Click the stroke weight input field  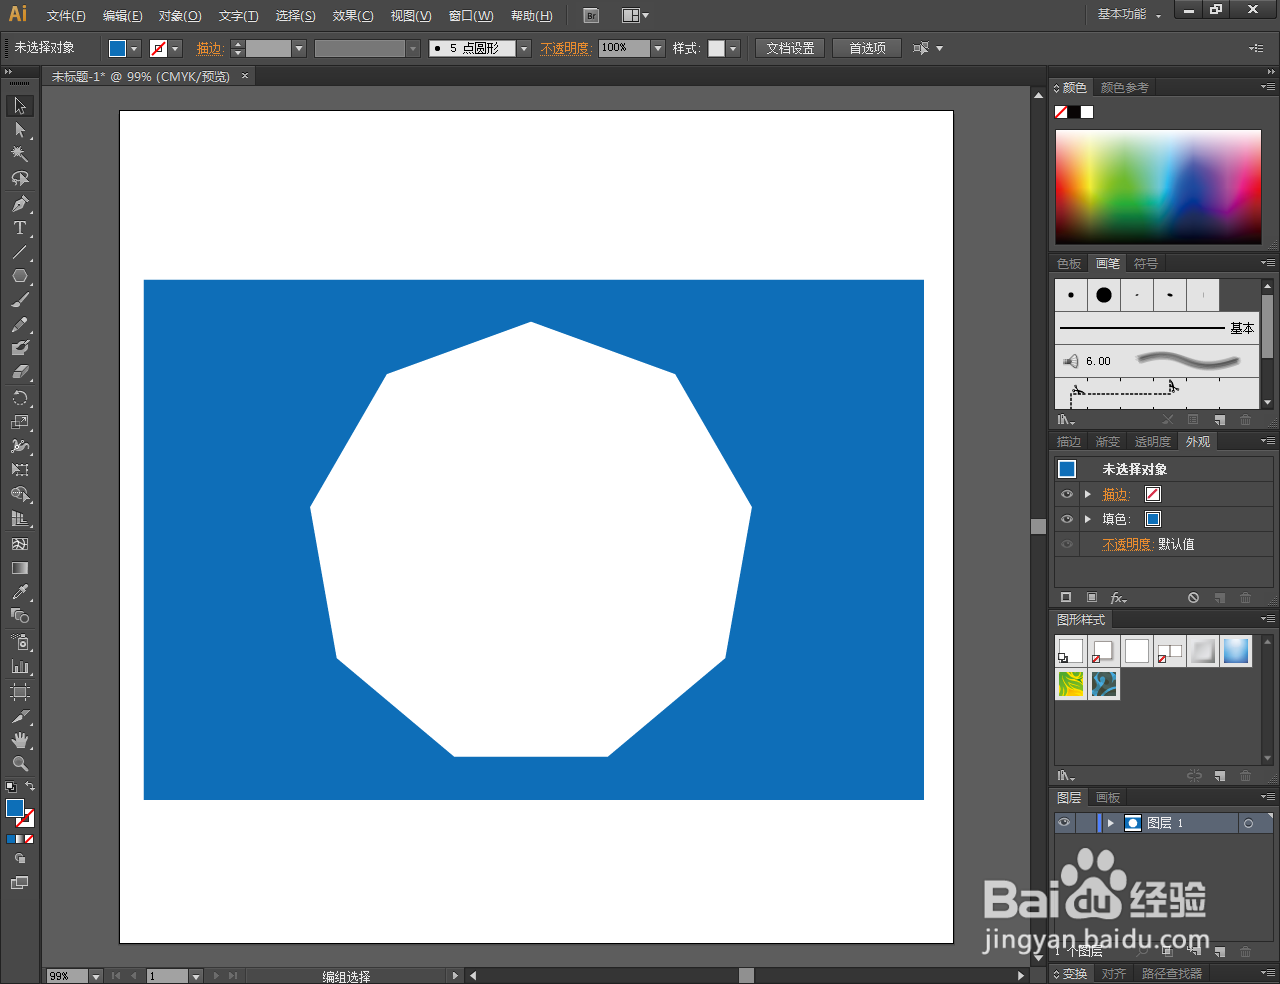(268, 48)
